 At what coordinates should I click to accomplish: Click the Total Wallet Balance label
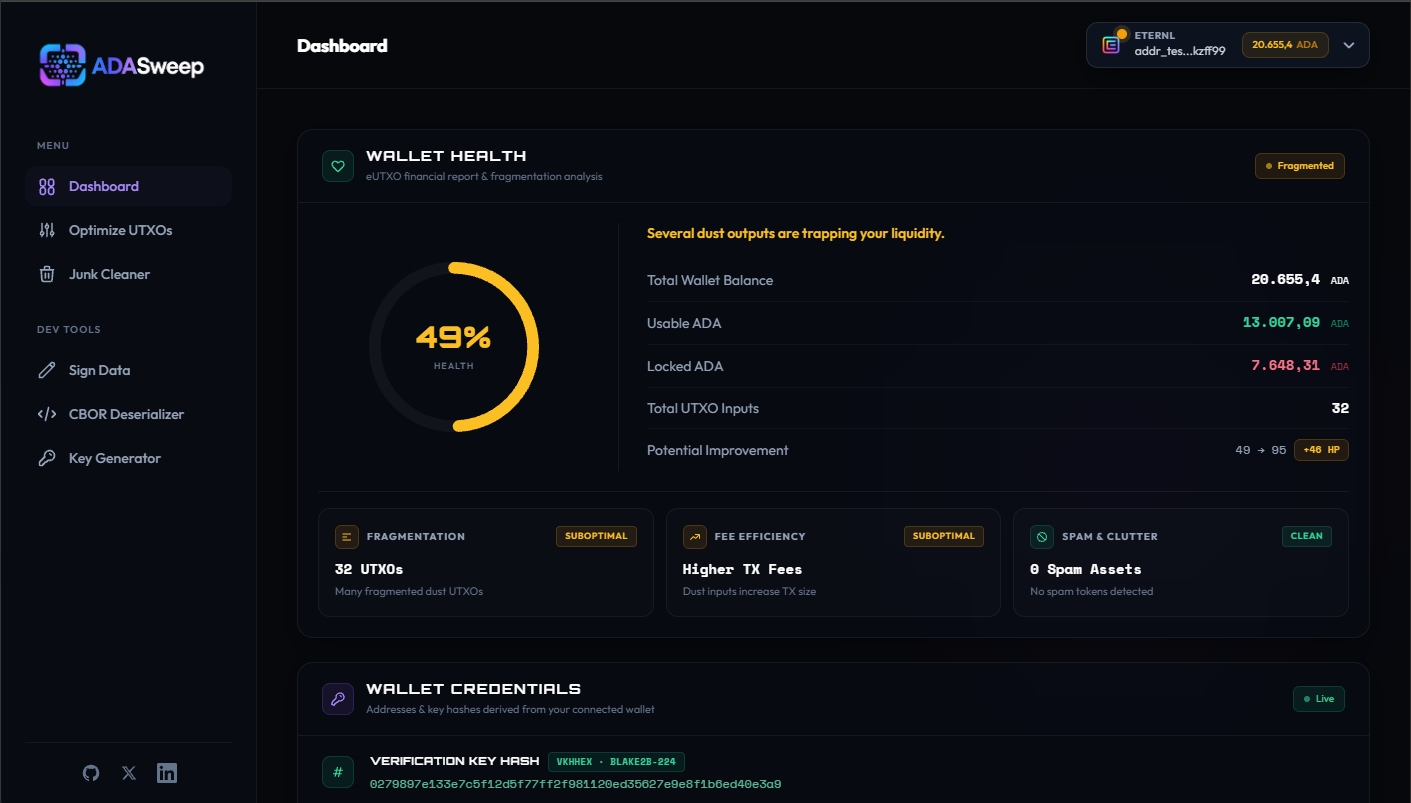(710, 280)
